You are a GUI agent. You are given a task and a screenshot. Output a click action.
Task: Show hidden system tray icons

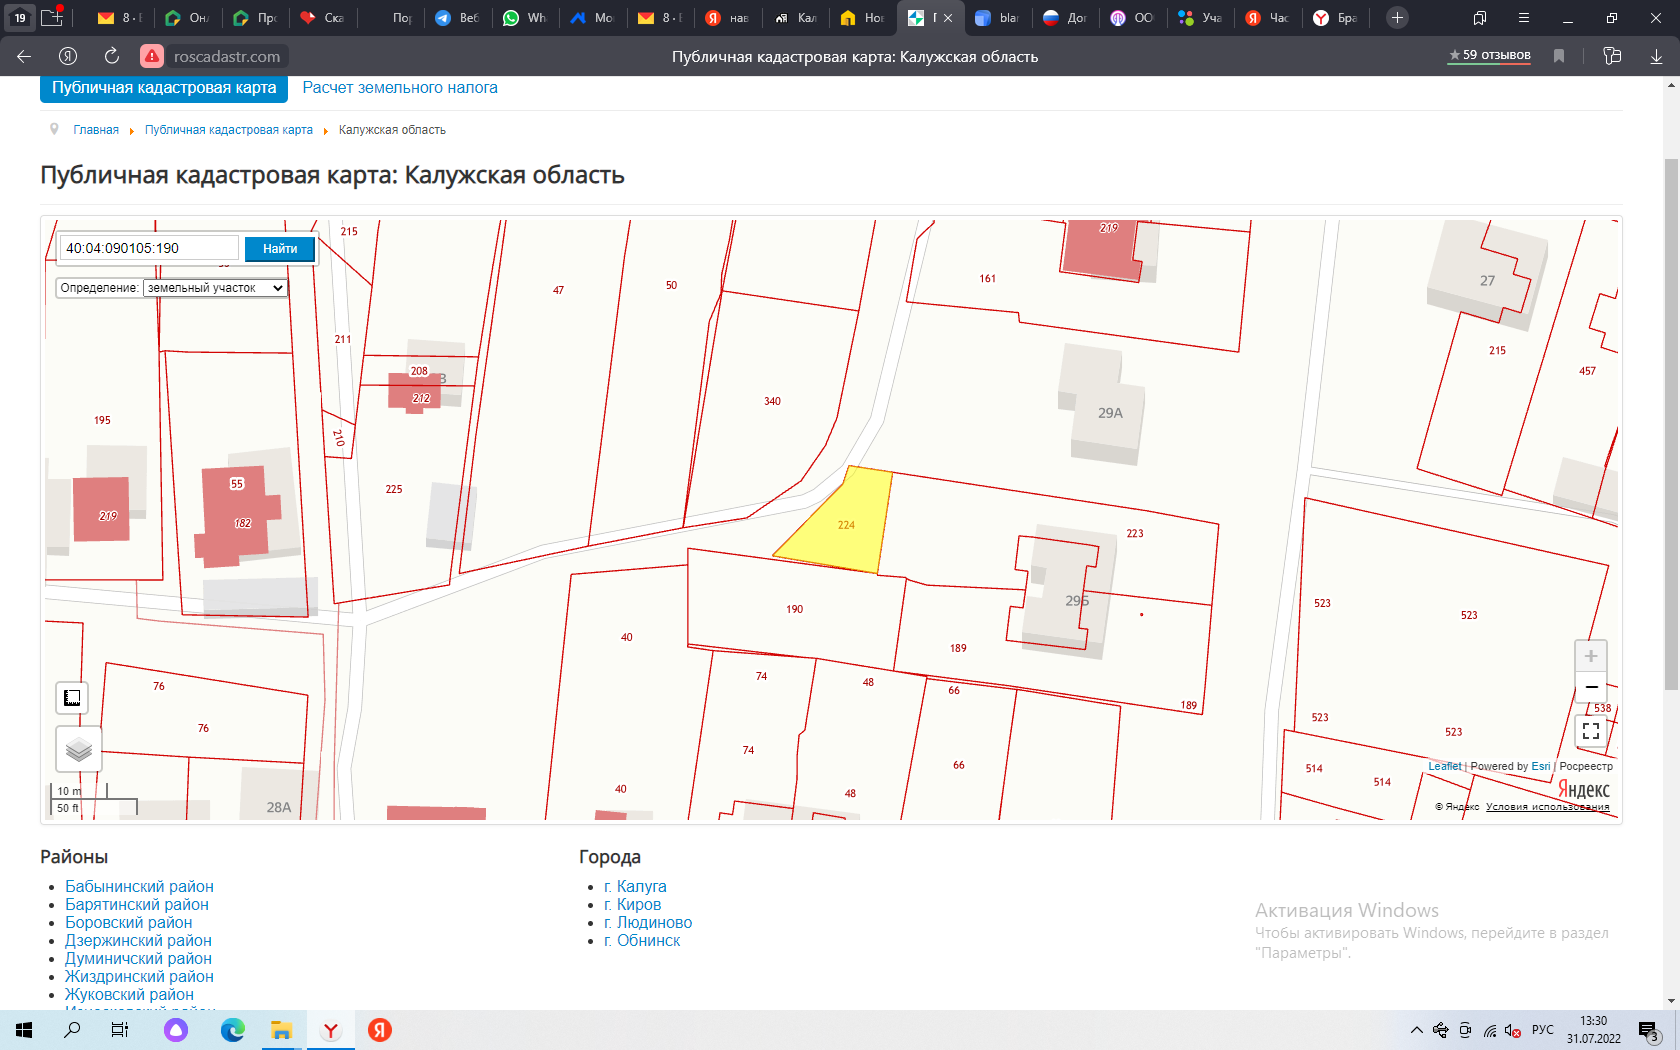[x=1416, y=1030]
